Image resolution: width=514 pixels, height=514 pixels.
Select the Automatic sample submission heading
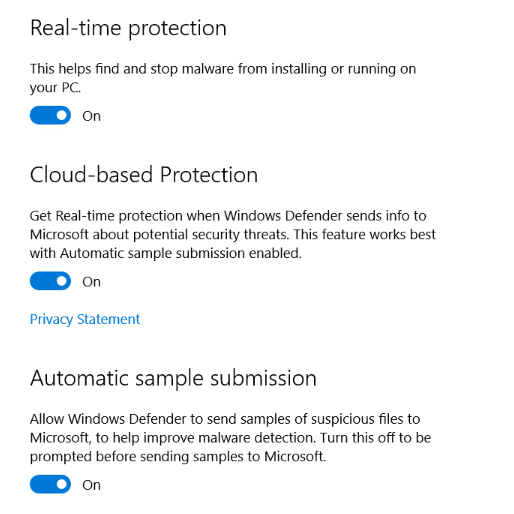(x=173, y=379)
